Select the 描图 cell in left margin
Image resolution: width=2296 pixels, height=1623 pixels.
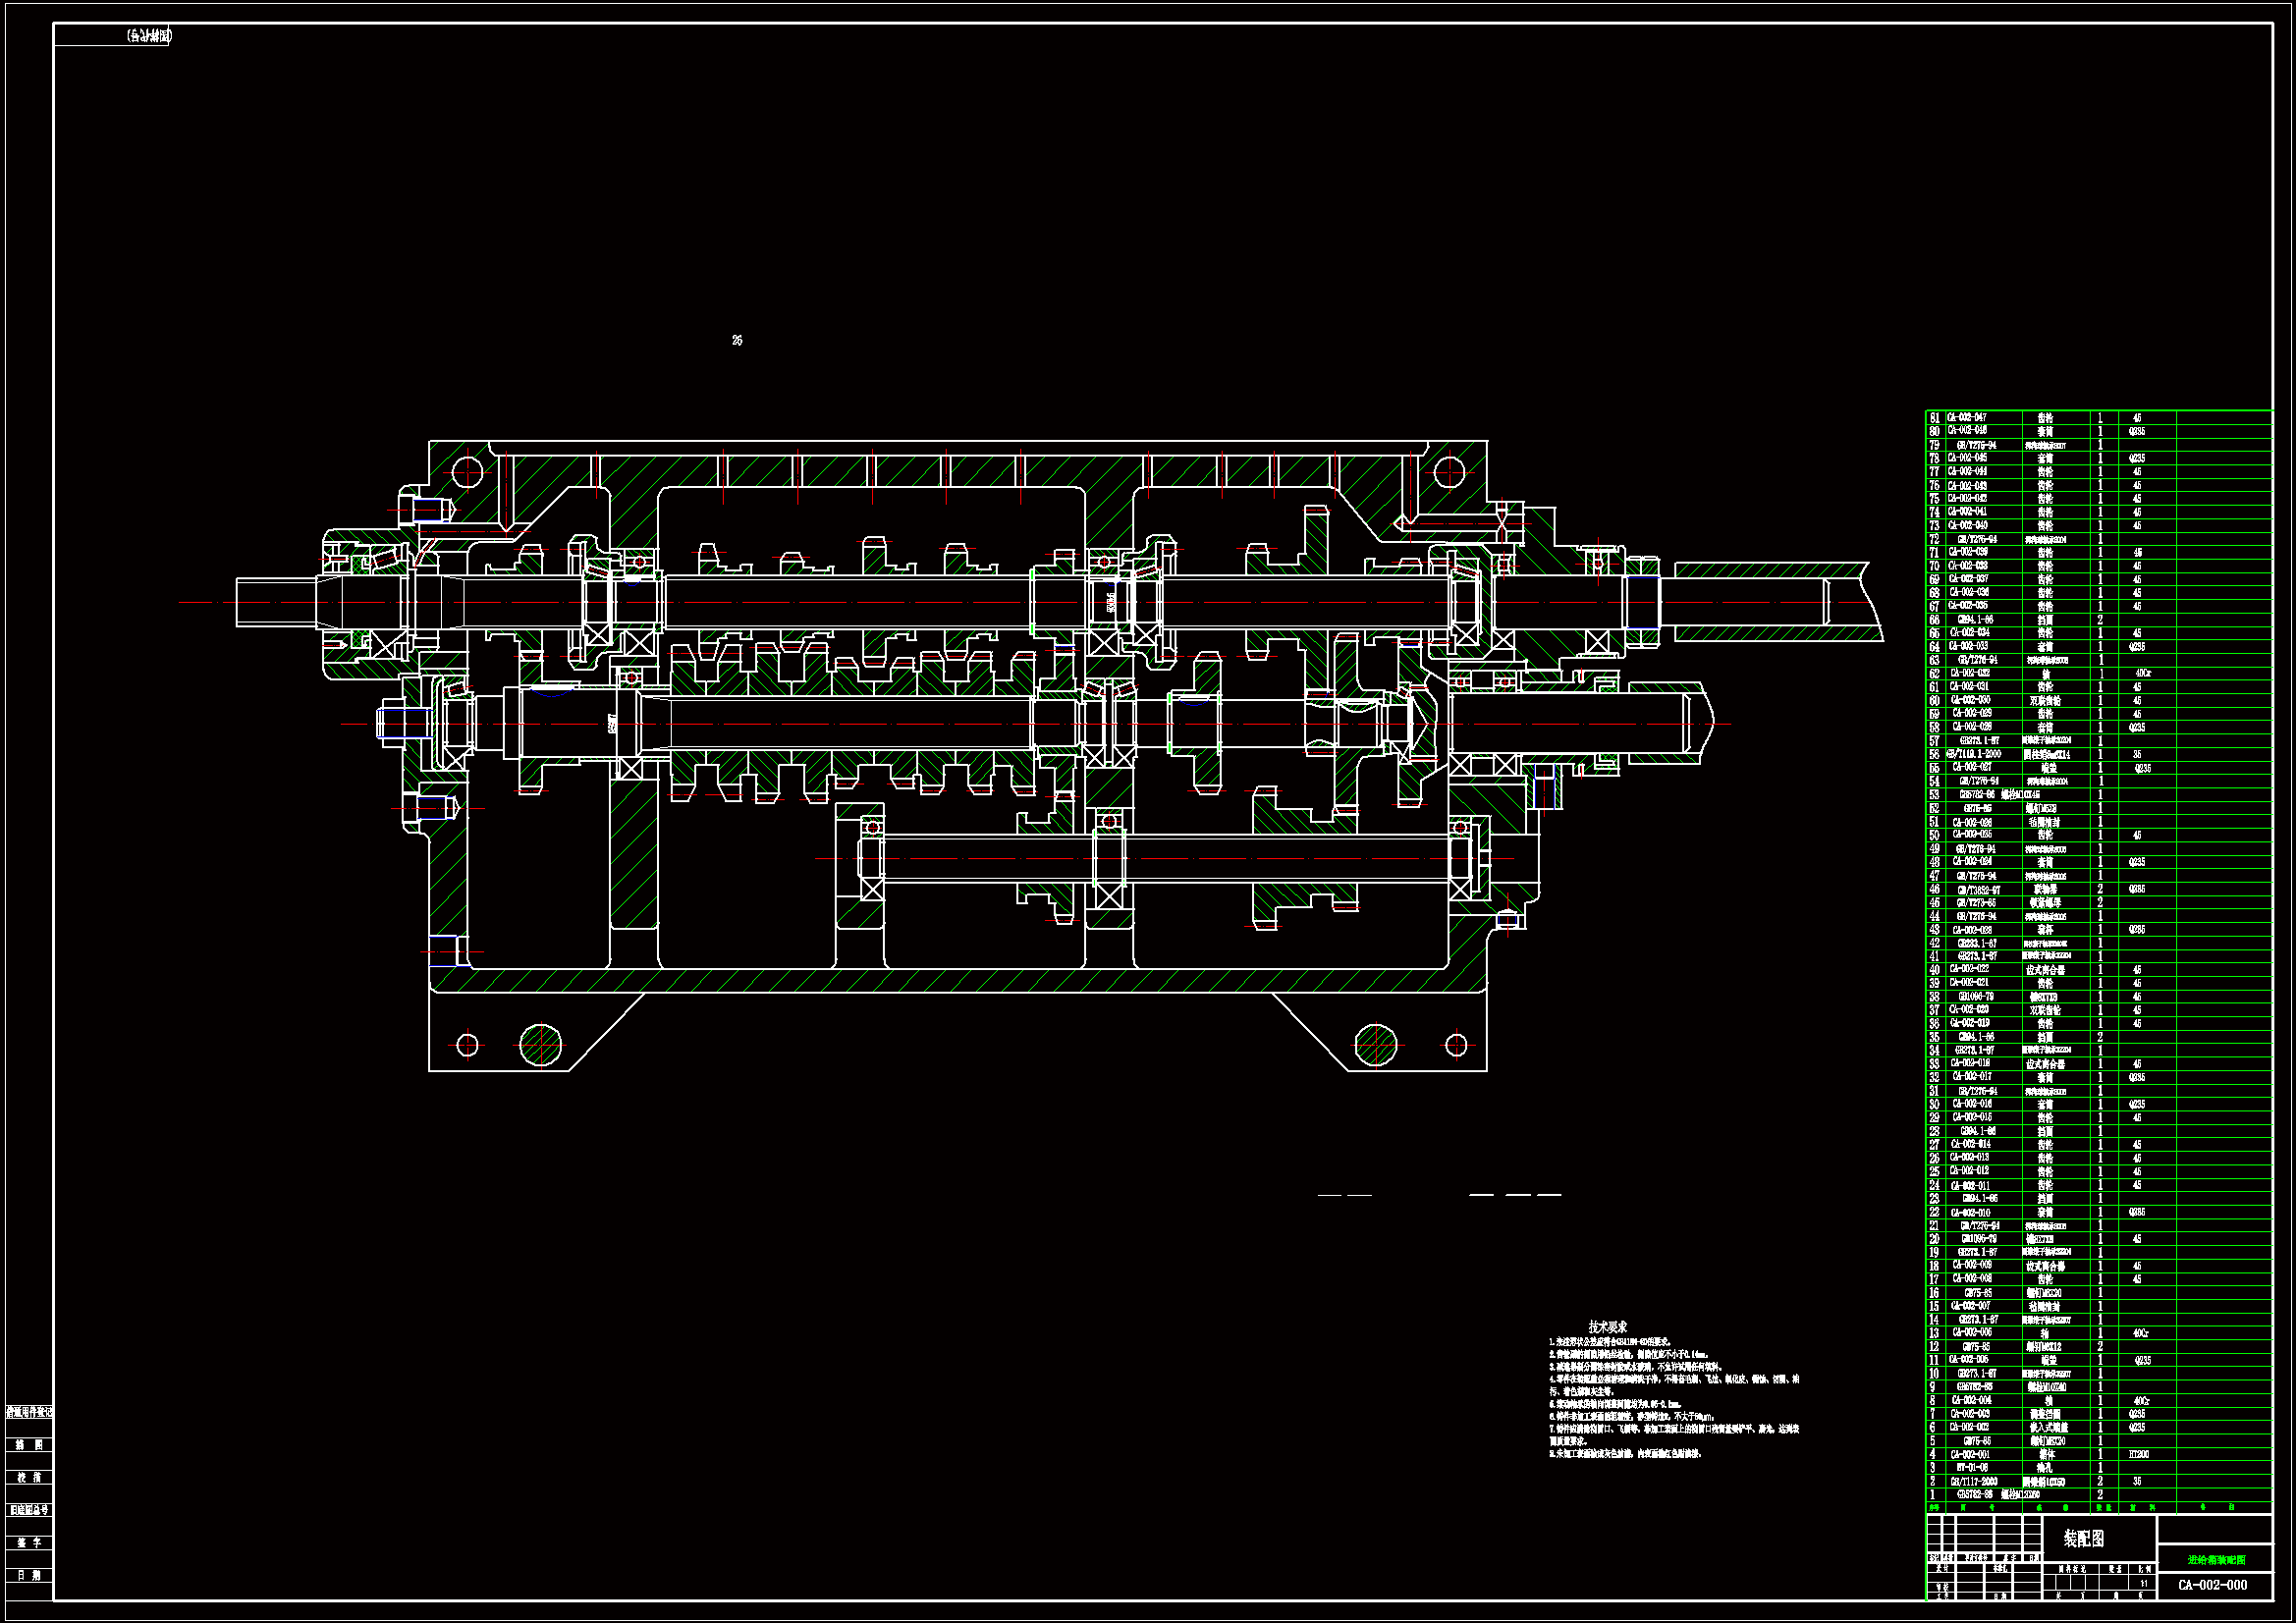30,1445
